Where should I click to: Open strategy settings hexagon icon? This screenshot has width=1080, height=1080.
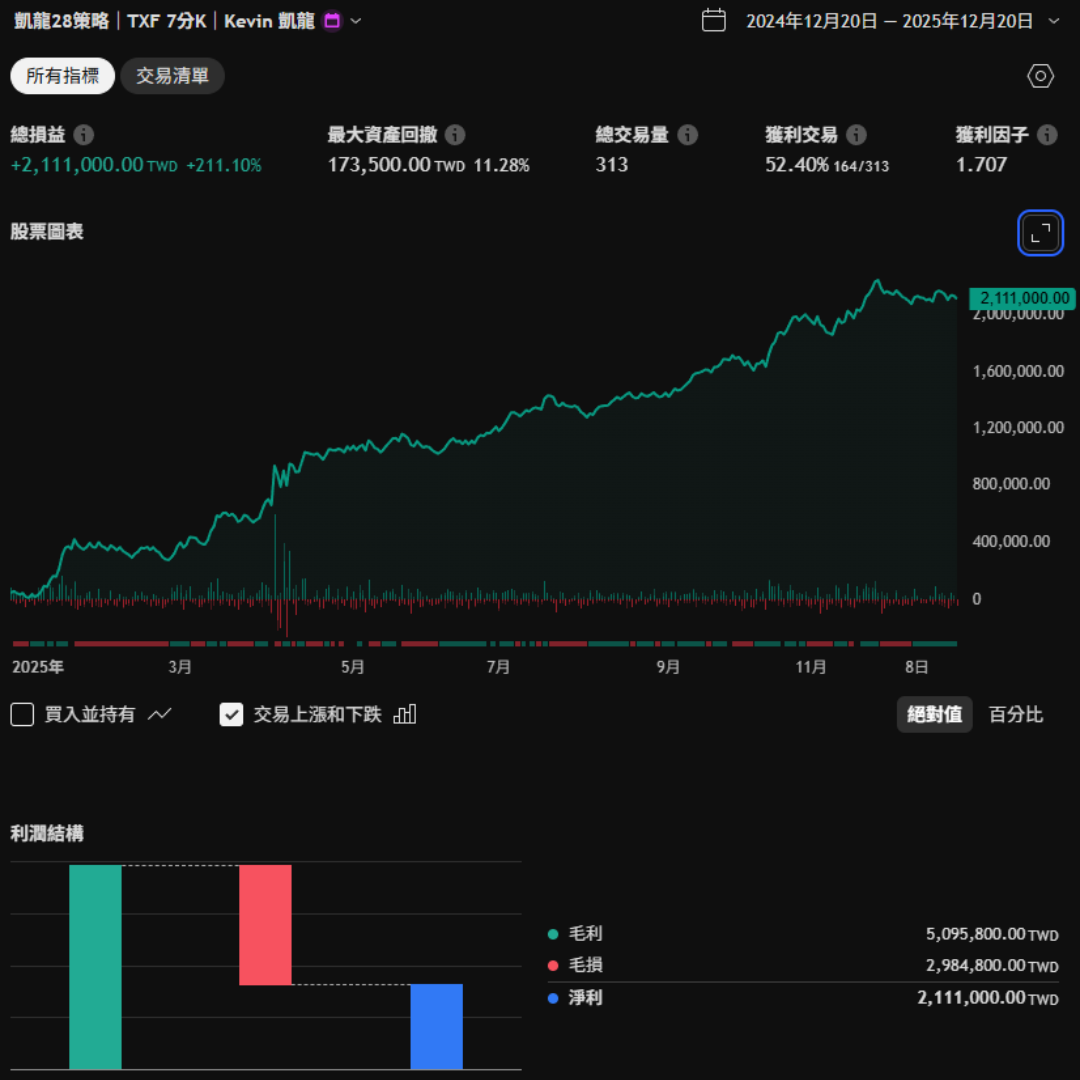tap(1040, 76)
